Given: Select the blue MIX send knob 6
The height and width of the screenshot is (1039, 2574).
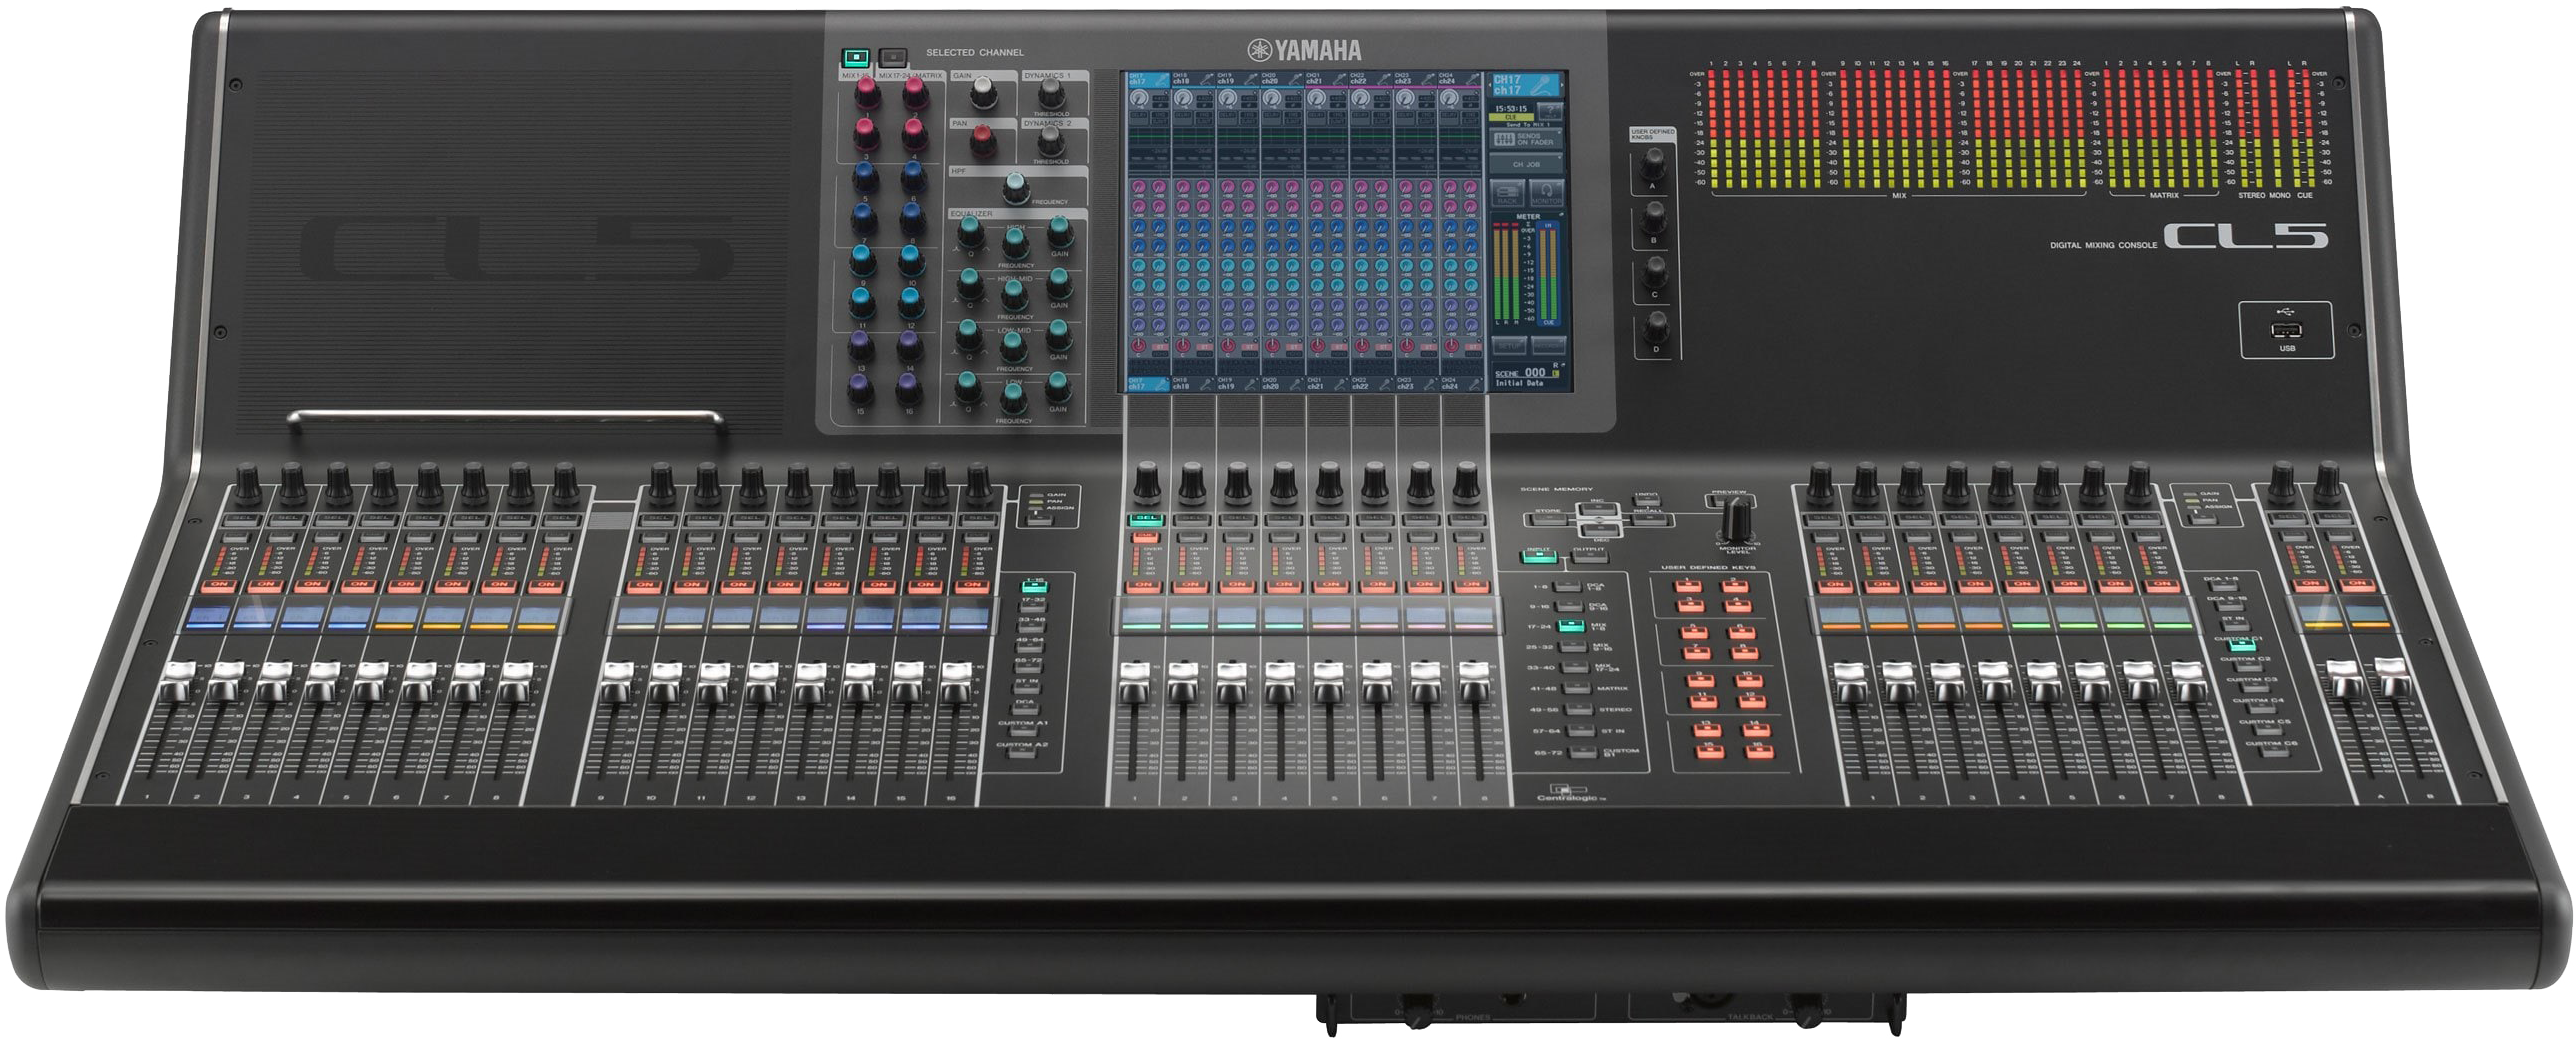Looking at the screenshot, I should (912, 176).
